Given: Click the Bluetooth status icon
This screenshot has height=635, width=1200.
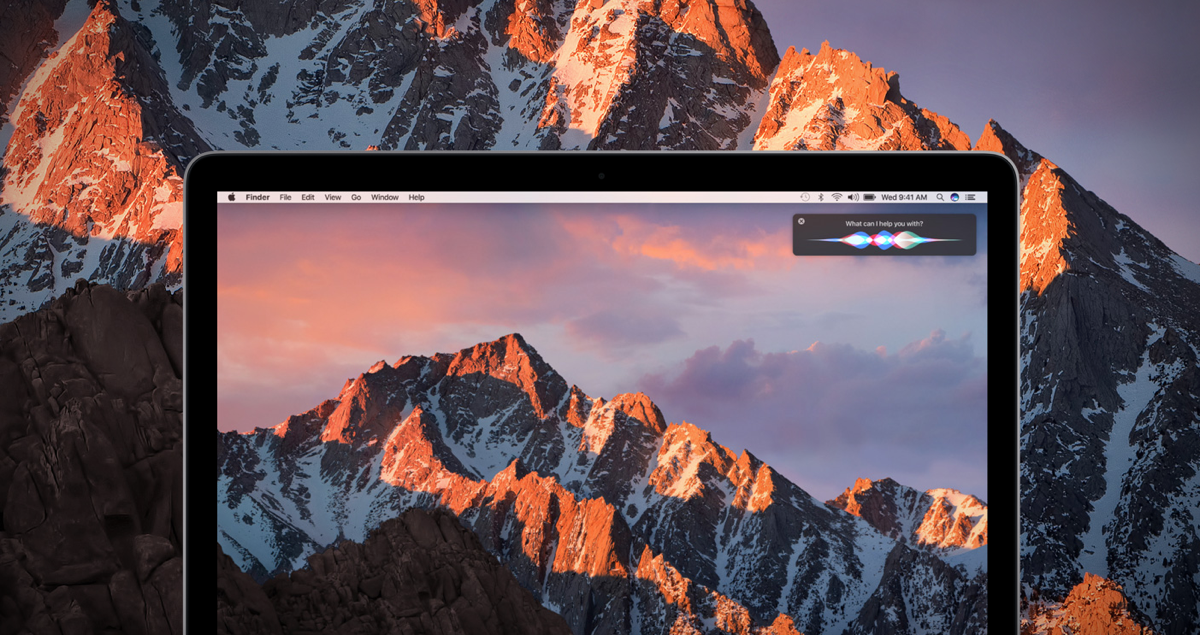Looking at the screenshot, I should point(821,197).
